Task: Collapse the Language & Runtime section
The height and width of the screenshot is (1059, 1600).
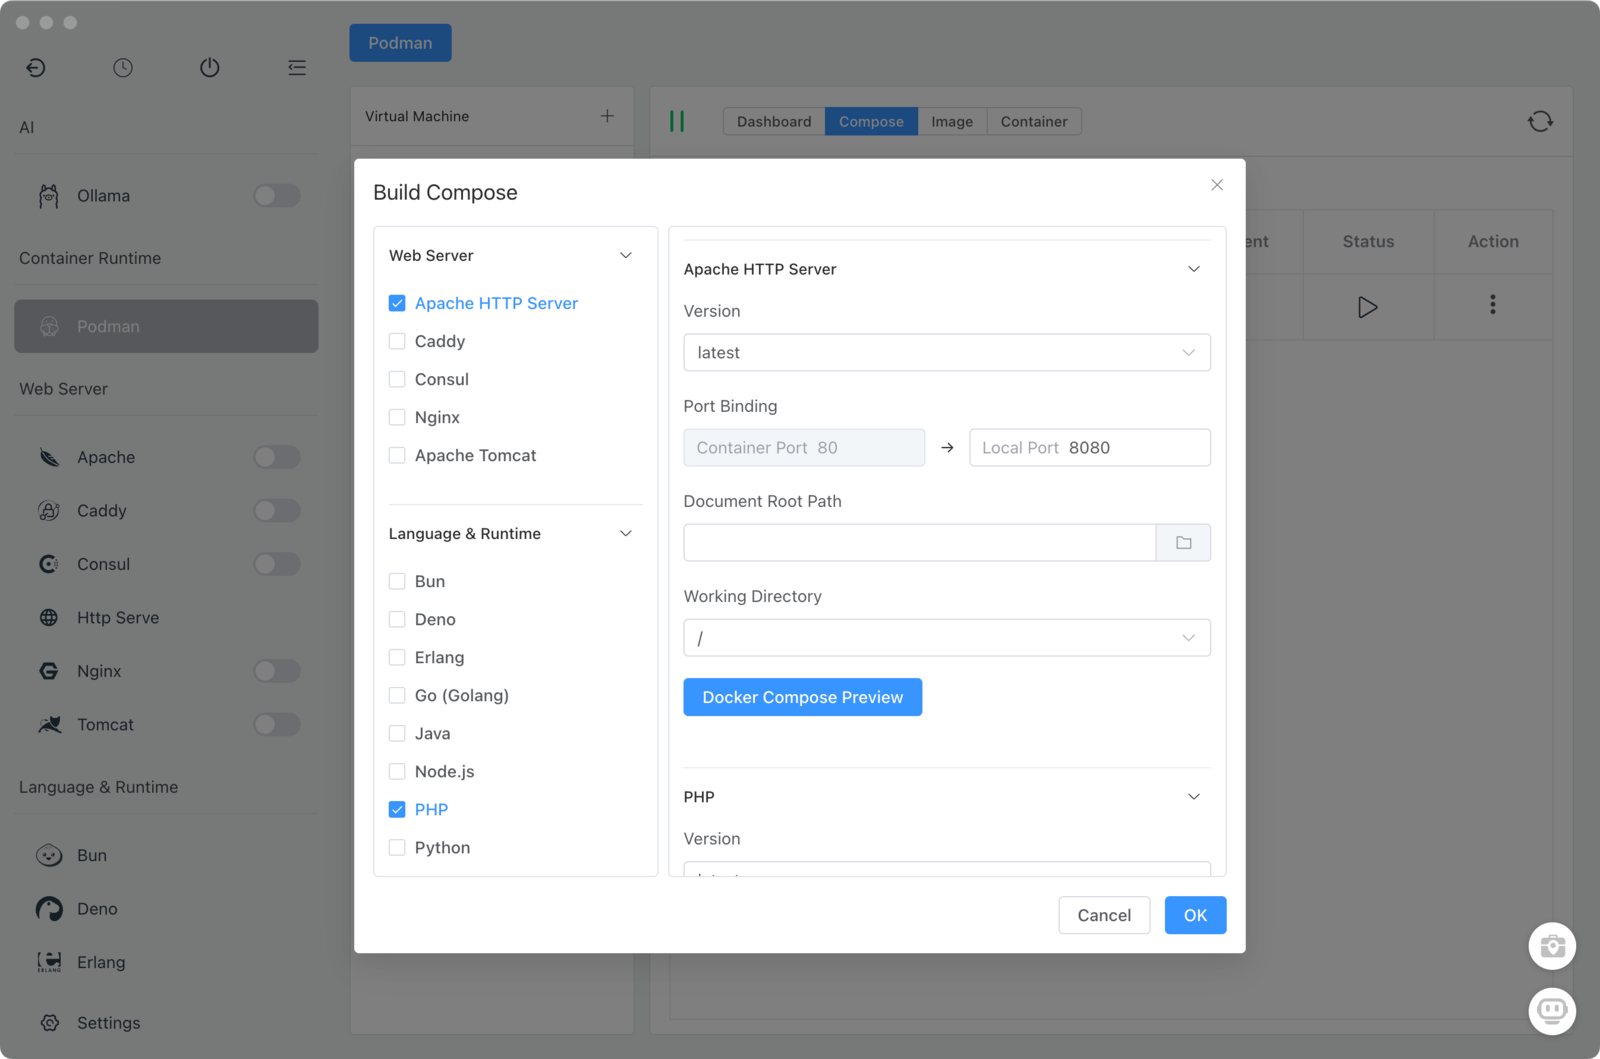Action: [626, 534]
